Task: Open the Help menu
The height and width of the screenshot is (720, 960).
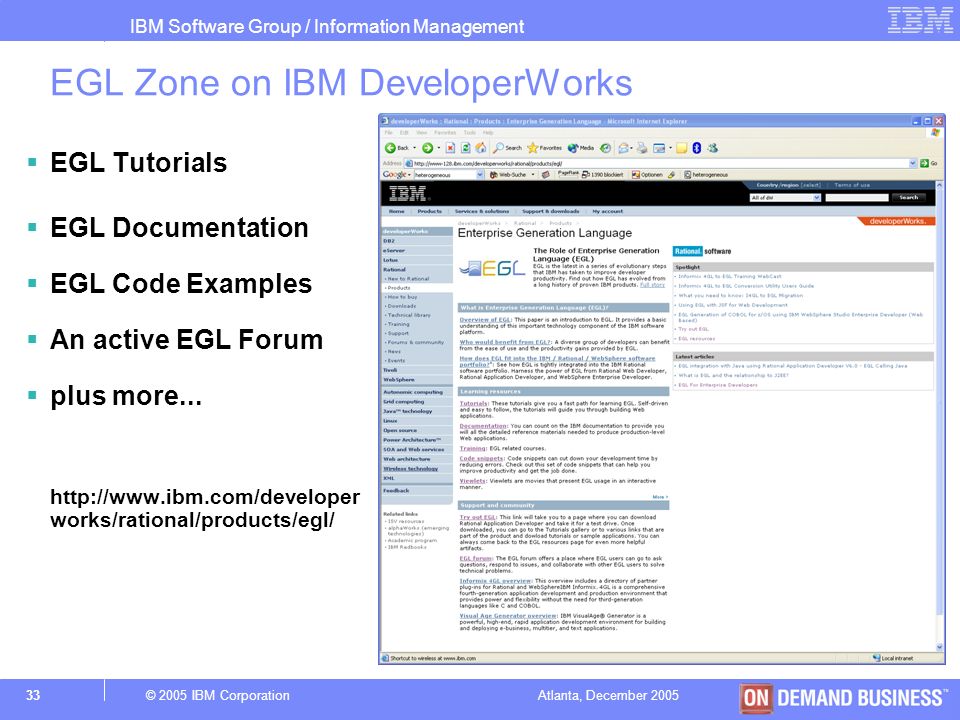Action: (x=488, y=132)
